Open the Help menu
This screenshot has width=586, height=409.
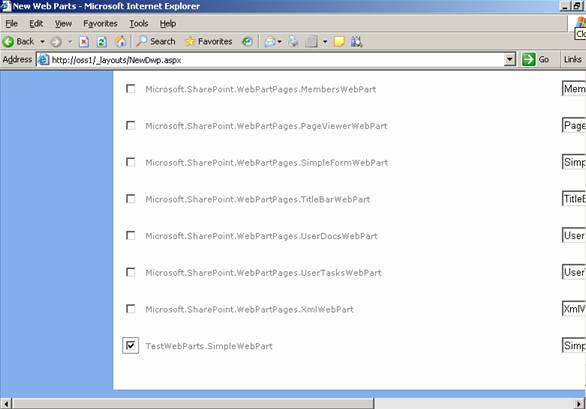point(168,24)
